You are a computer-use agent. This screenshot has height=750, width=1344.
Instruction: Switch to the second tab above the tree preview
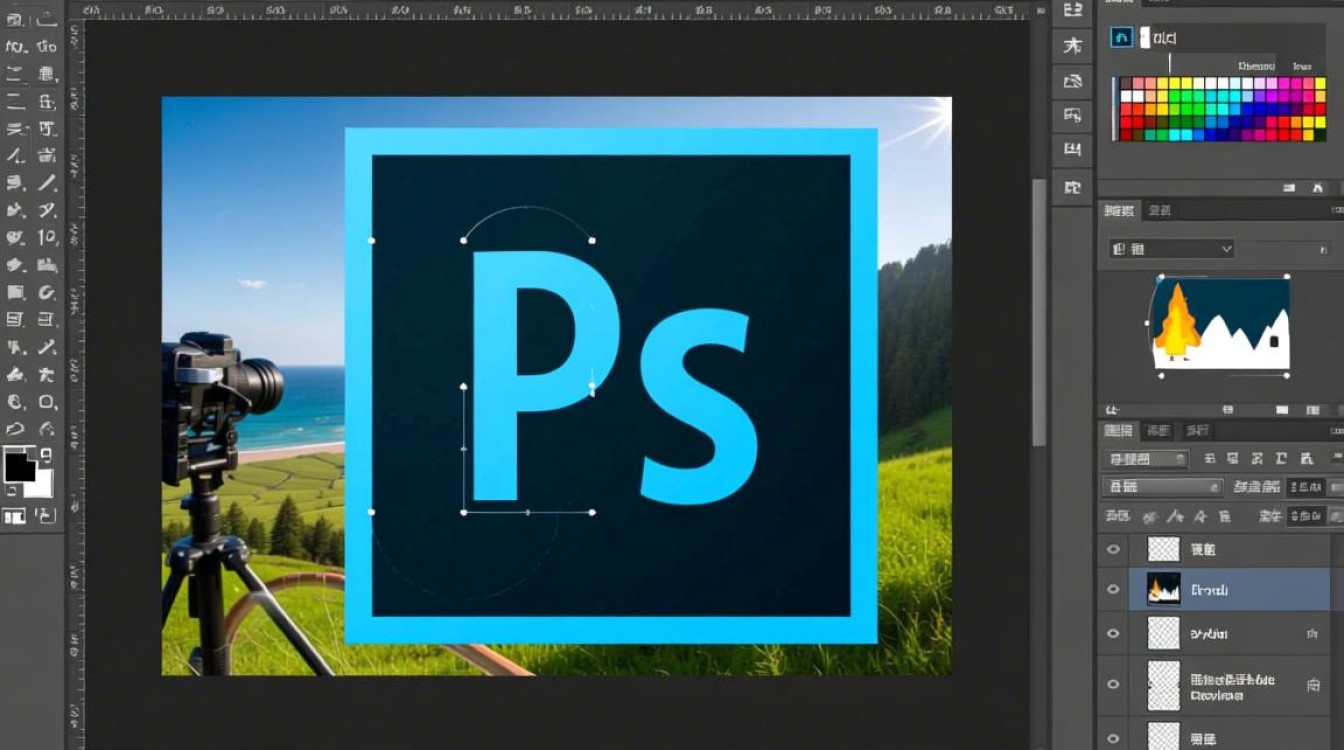pyautogui.click(x=1160, y=210)
